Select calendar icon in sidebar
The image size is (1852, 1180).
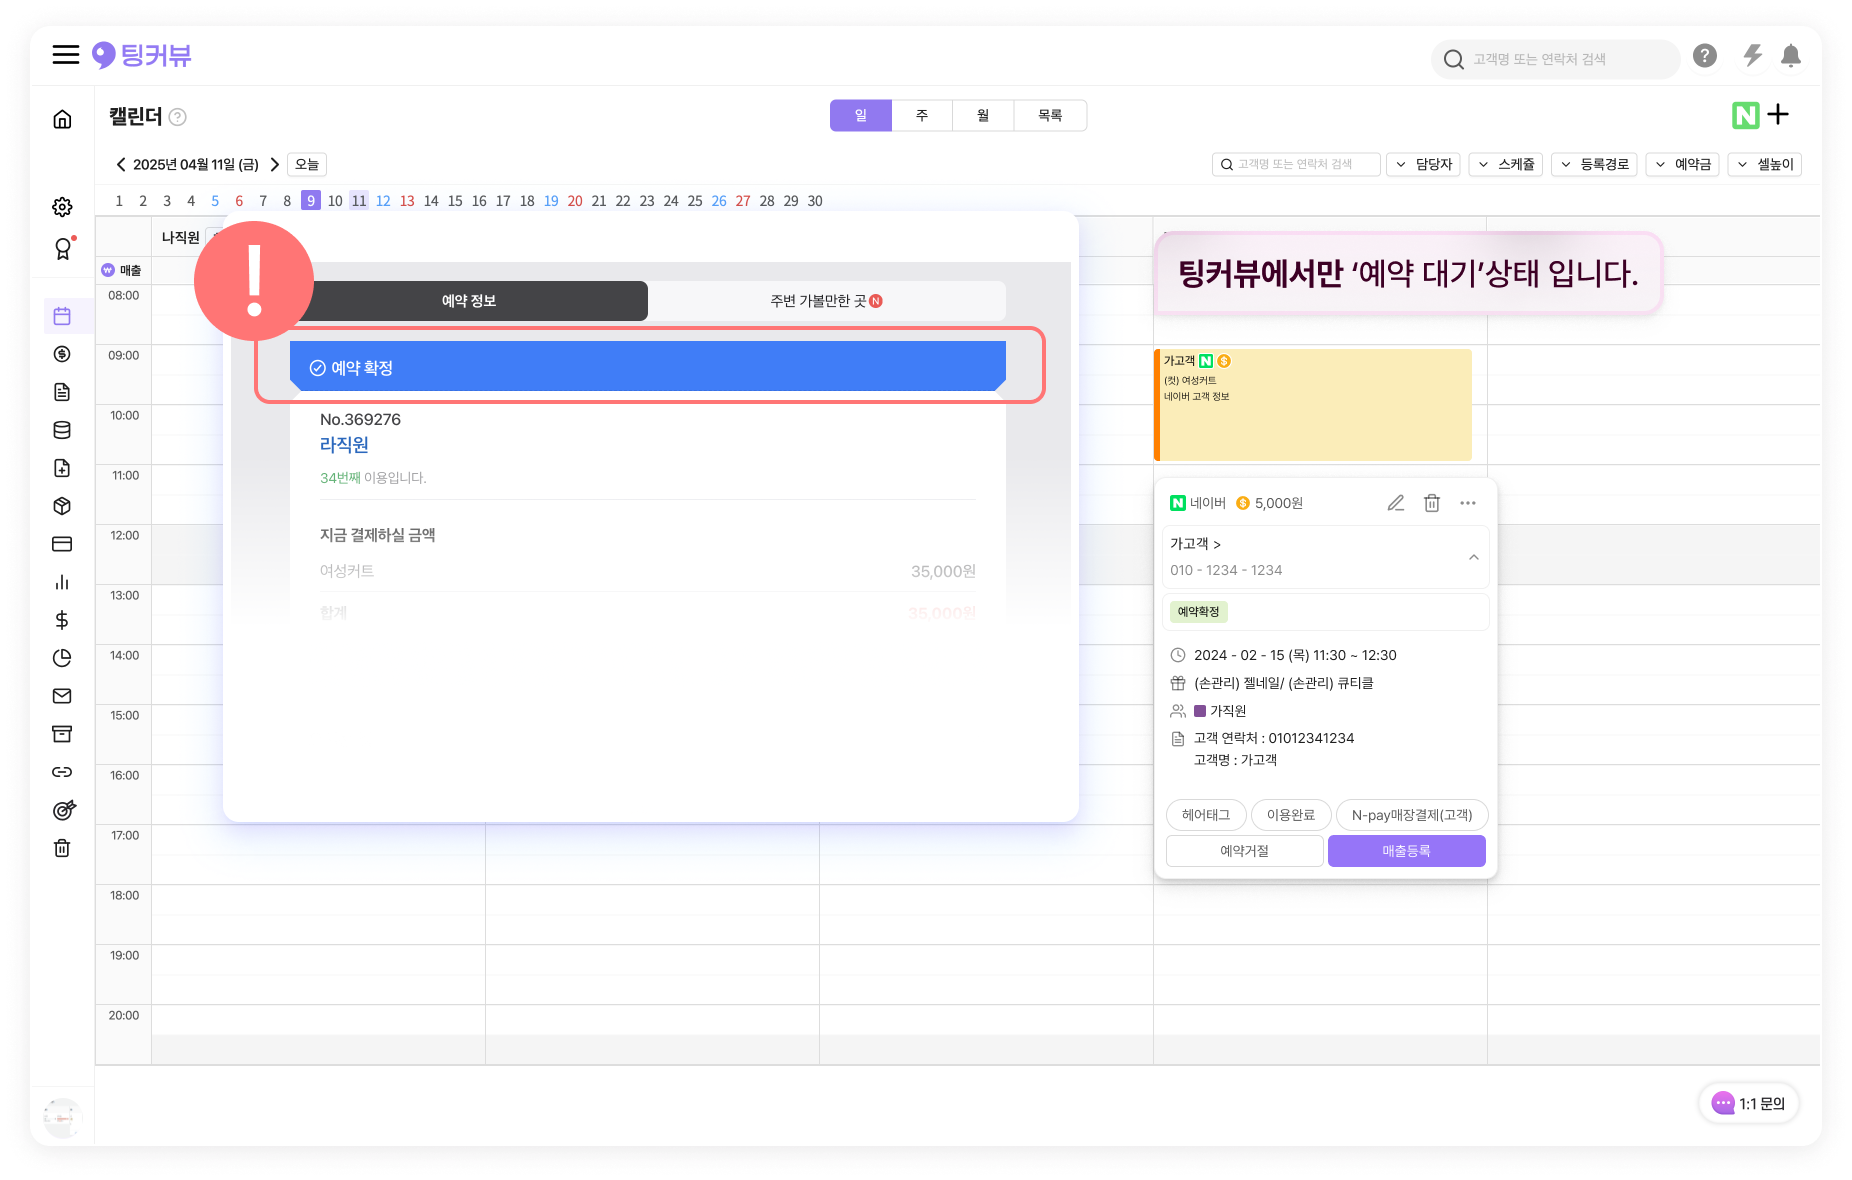62,316
